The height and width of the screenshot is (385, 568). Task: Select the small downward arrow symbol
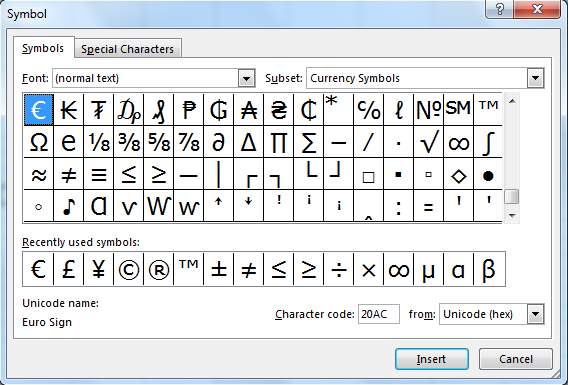click(x=249, y=206)
